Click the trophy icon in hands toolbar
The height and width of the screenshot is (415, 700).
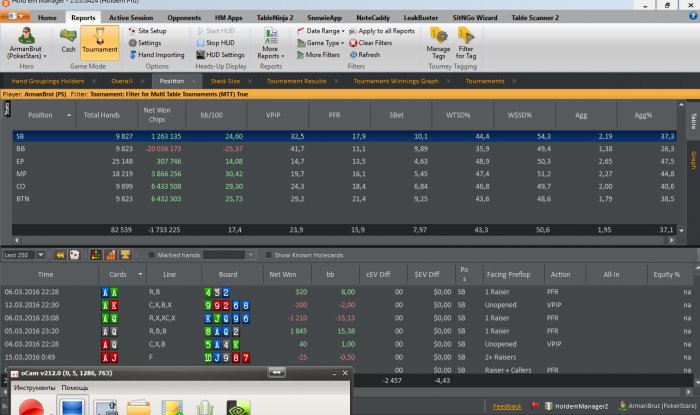[125, 255]
